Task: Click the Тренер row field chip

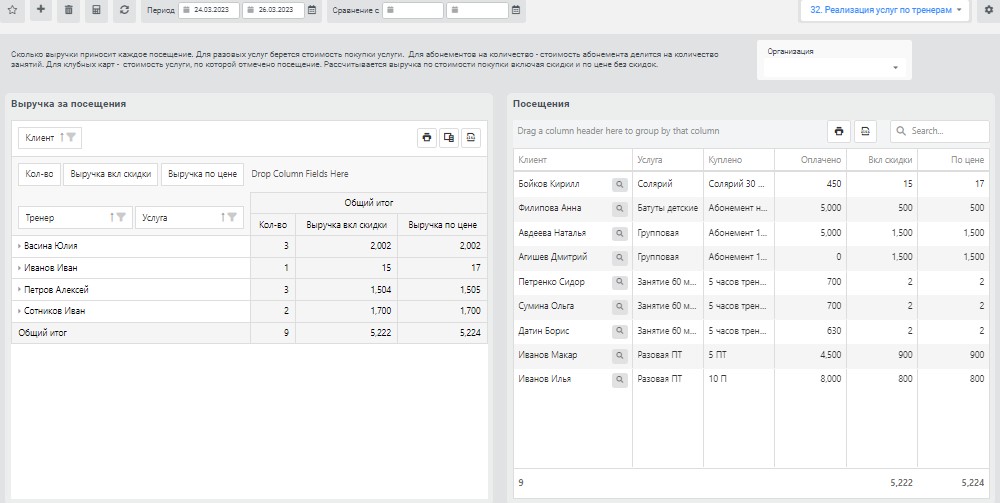Action: coord(75,217)
